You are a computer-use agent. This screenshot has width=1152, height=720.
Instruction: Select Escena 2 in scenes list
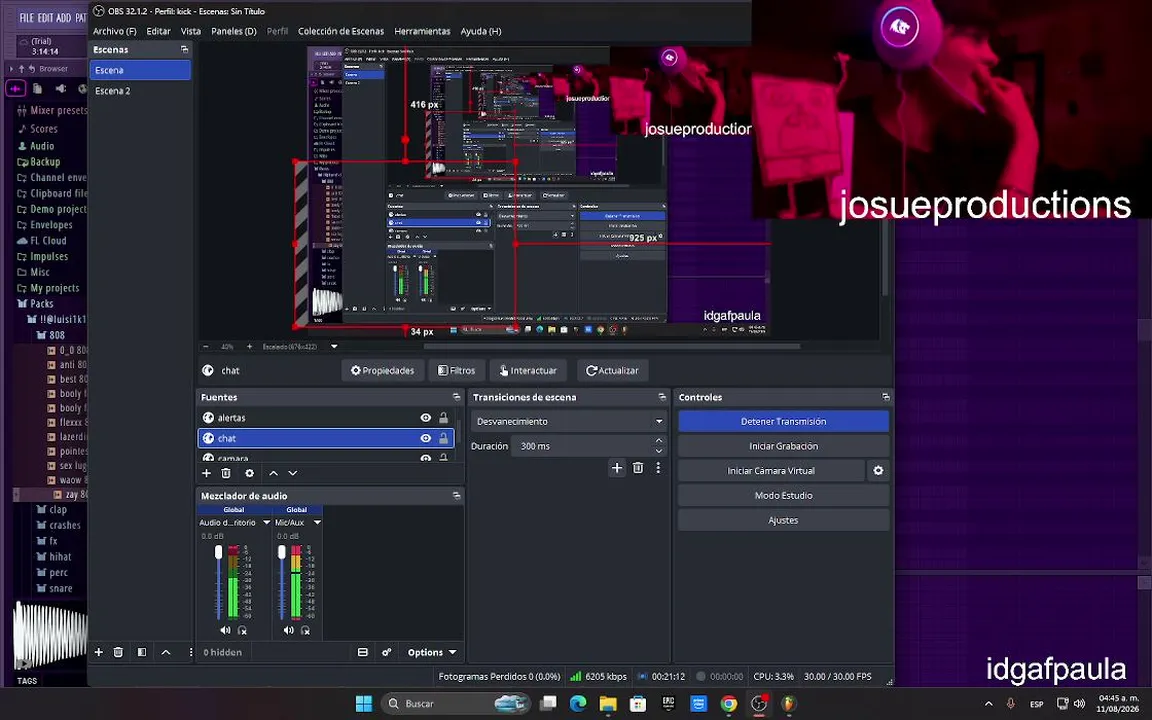(x=140, y=90)
